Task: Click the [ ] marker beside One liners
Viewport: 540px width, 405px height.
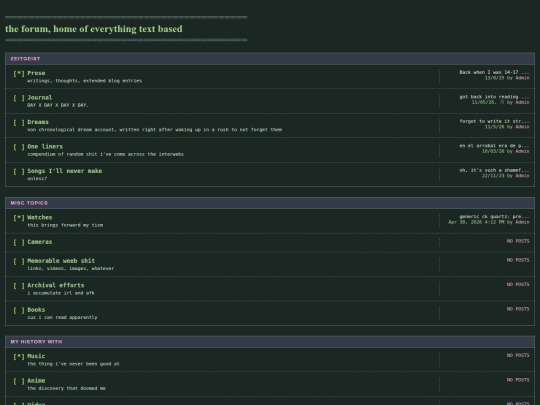Action: pos(19,147)
